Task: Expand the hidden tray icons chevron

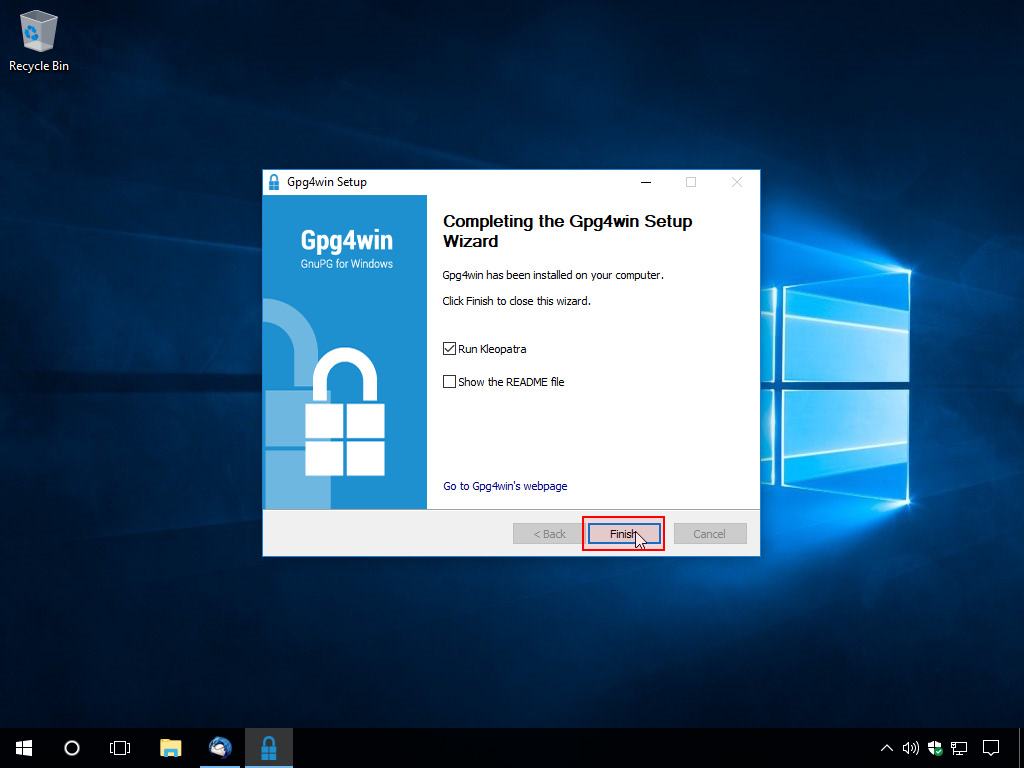Action: 886,747
